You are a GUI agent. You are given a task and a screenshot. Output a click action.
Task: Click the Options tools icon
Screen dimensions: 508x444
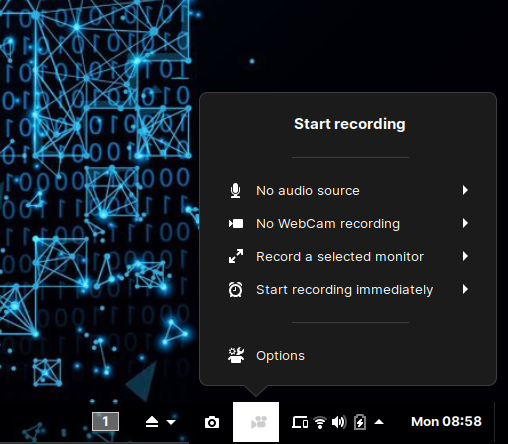point(236,355)
